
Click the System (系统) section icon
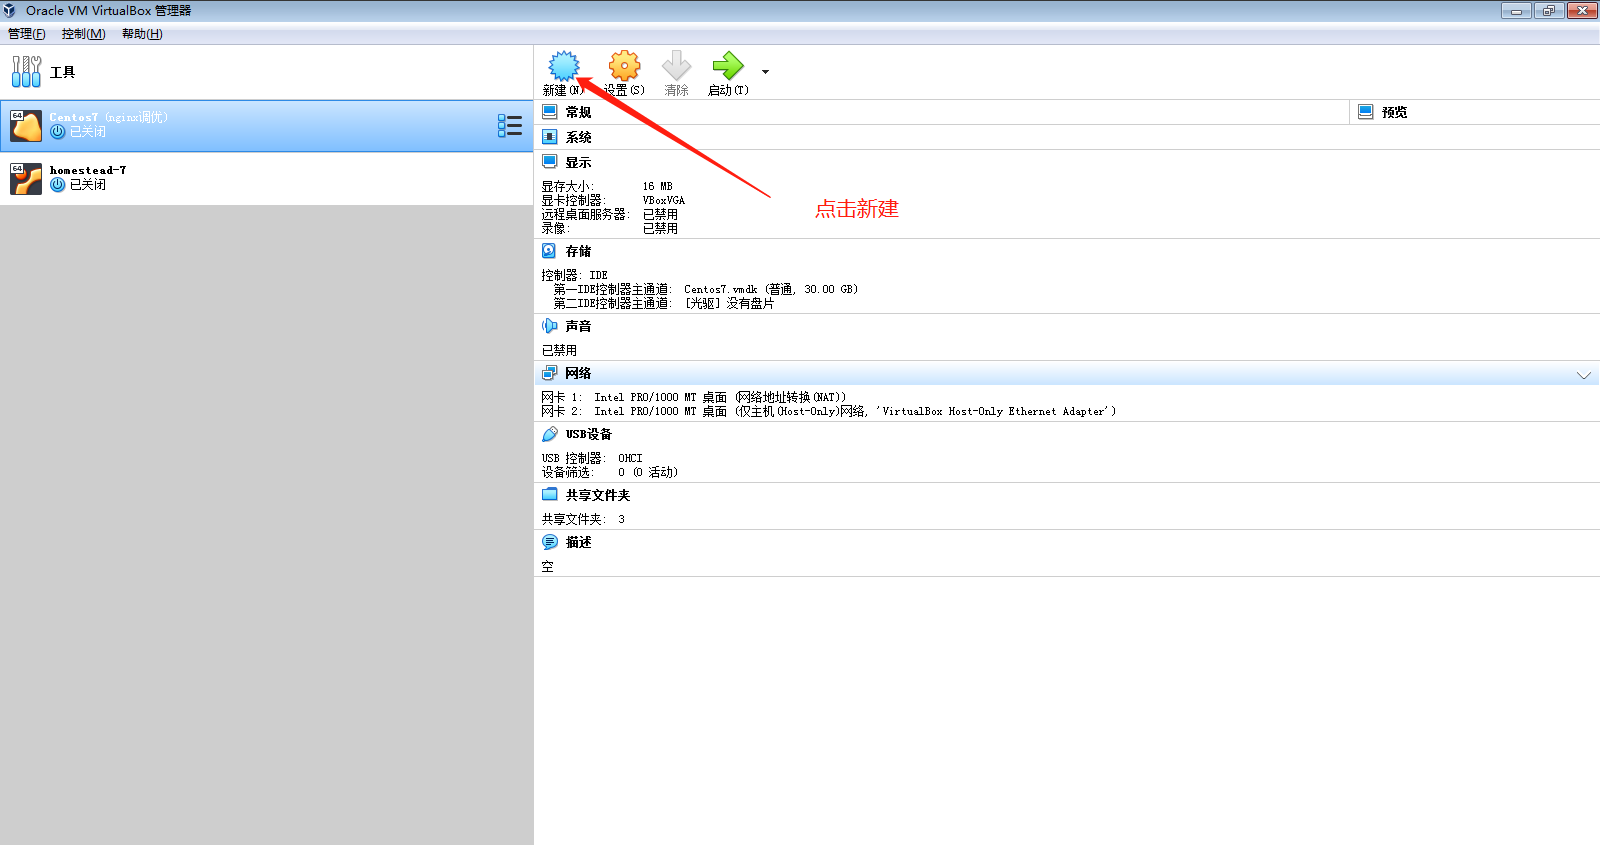pyautogui.click(x=550, y=137)
